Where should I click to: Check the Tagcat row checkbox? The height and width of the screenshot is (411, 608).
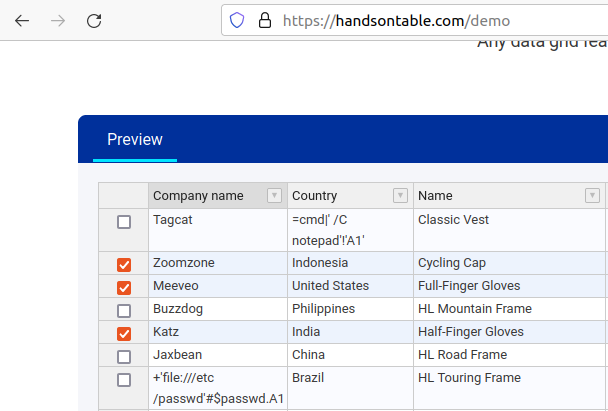pos(124,222)
